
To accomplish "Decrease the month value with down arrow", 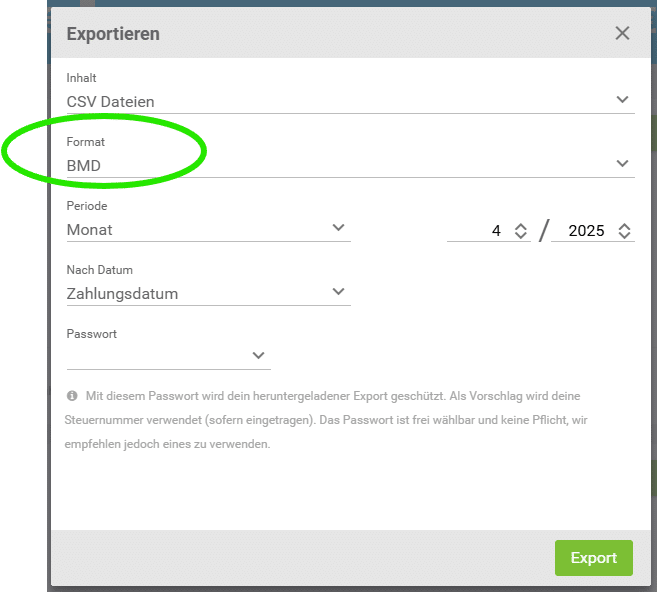I will pos(520,235).
